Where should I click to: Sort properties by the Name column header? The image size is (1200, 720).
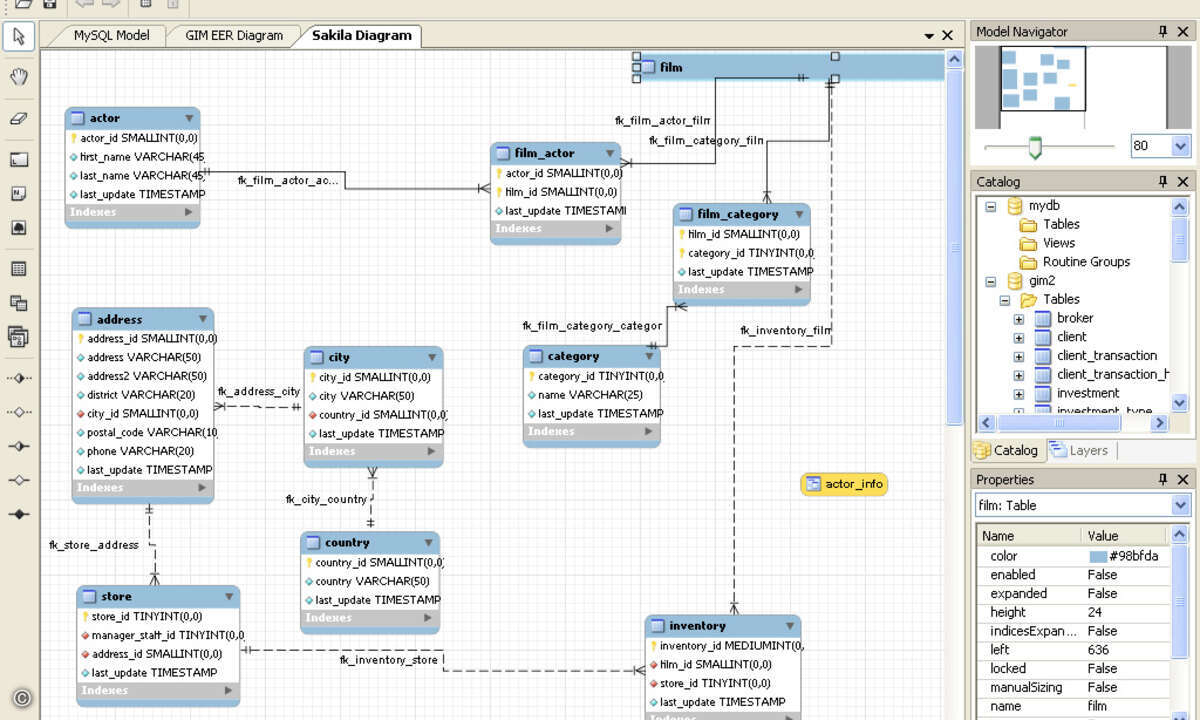tap(1029, 535)
